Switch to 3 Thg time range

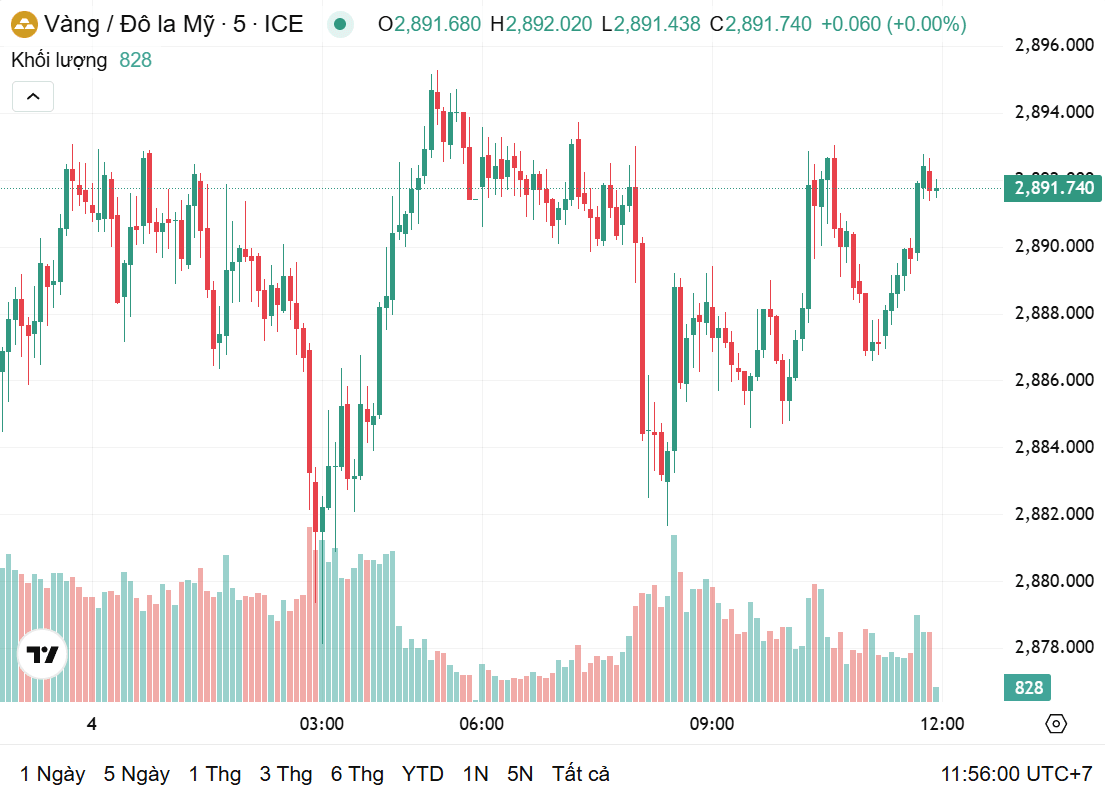(286, 774)
